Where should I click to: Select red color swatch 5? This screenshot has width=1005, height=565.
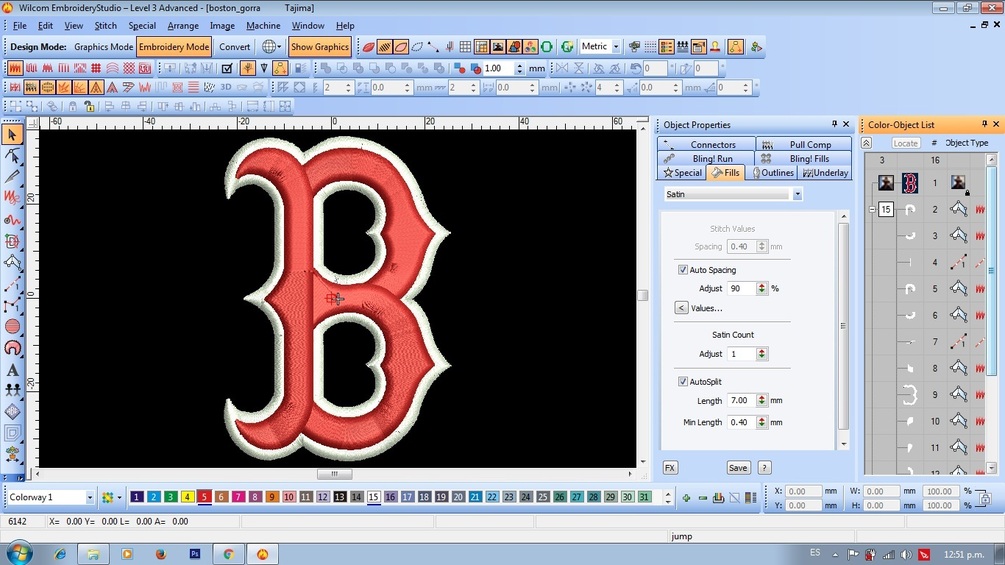[204, 497]
